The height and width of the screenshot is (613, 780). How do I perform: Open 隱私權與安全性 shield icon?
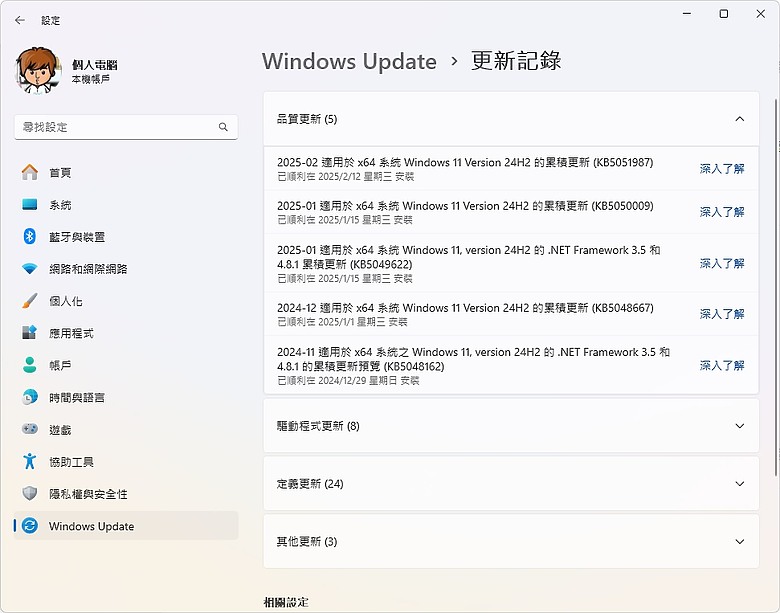[x=30, y=494]
